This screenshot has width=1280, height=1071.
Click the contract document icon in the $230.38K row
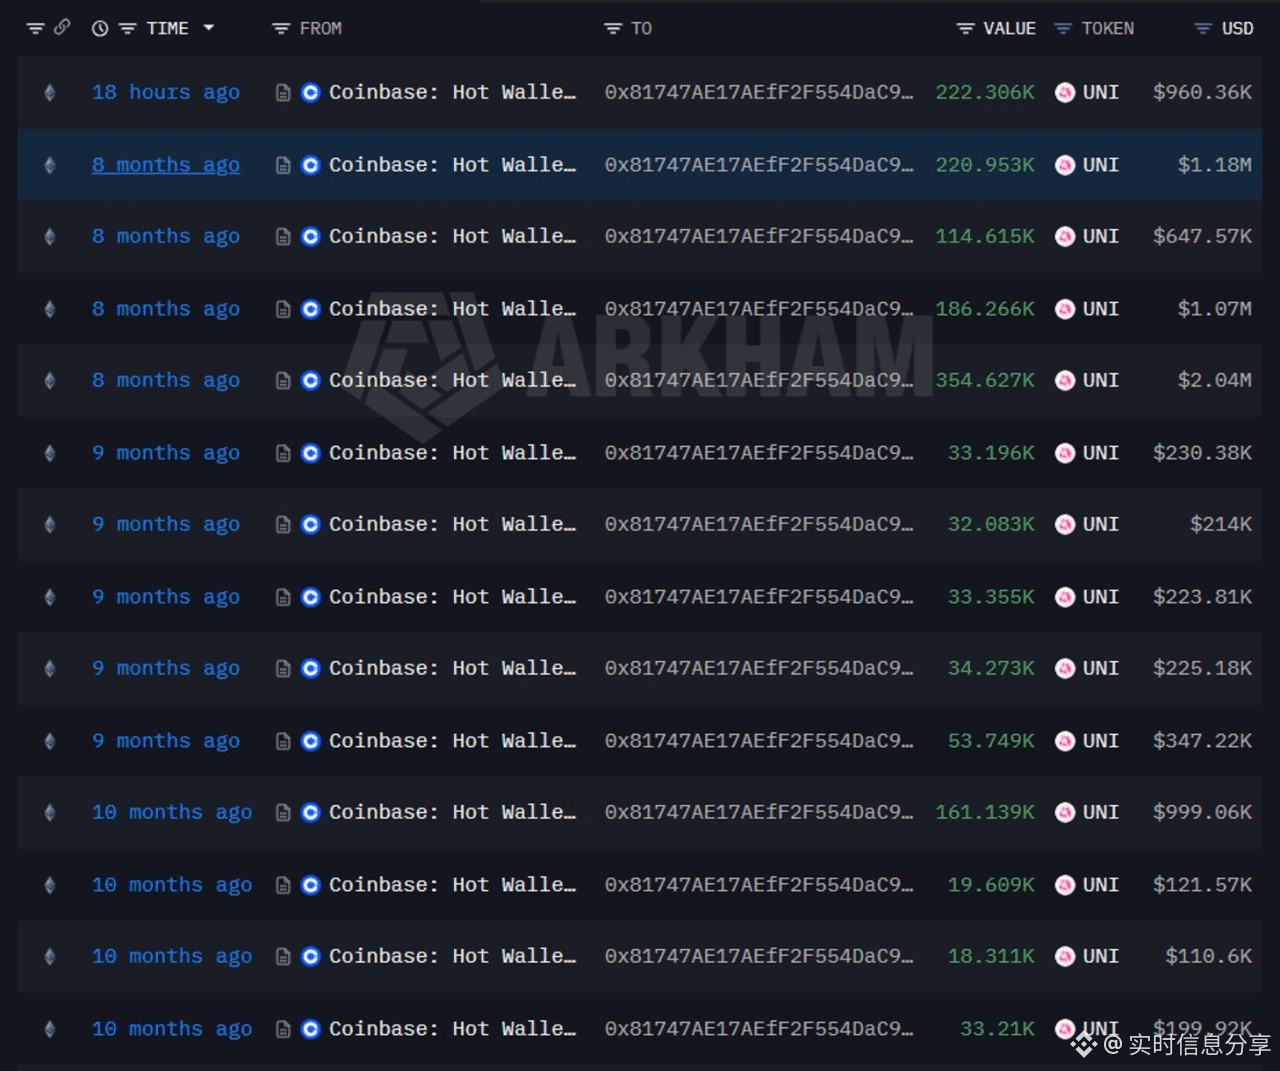click(283, 453)
